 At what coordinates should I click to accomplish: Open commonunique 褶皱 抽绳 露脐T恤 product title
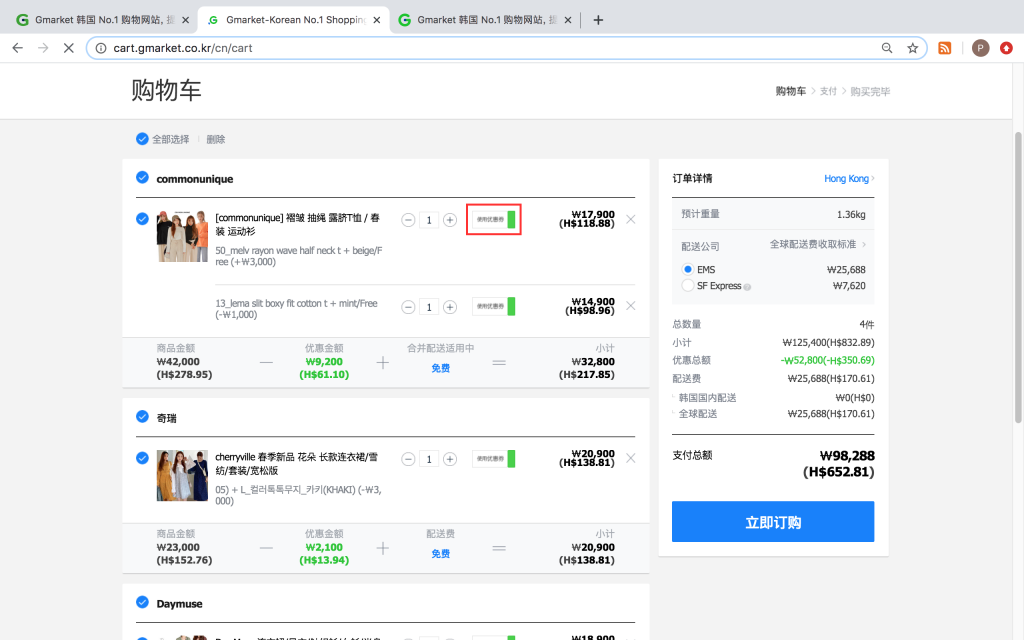point(297,224)
